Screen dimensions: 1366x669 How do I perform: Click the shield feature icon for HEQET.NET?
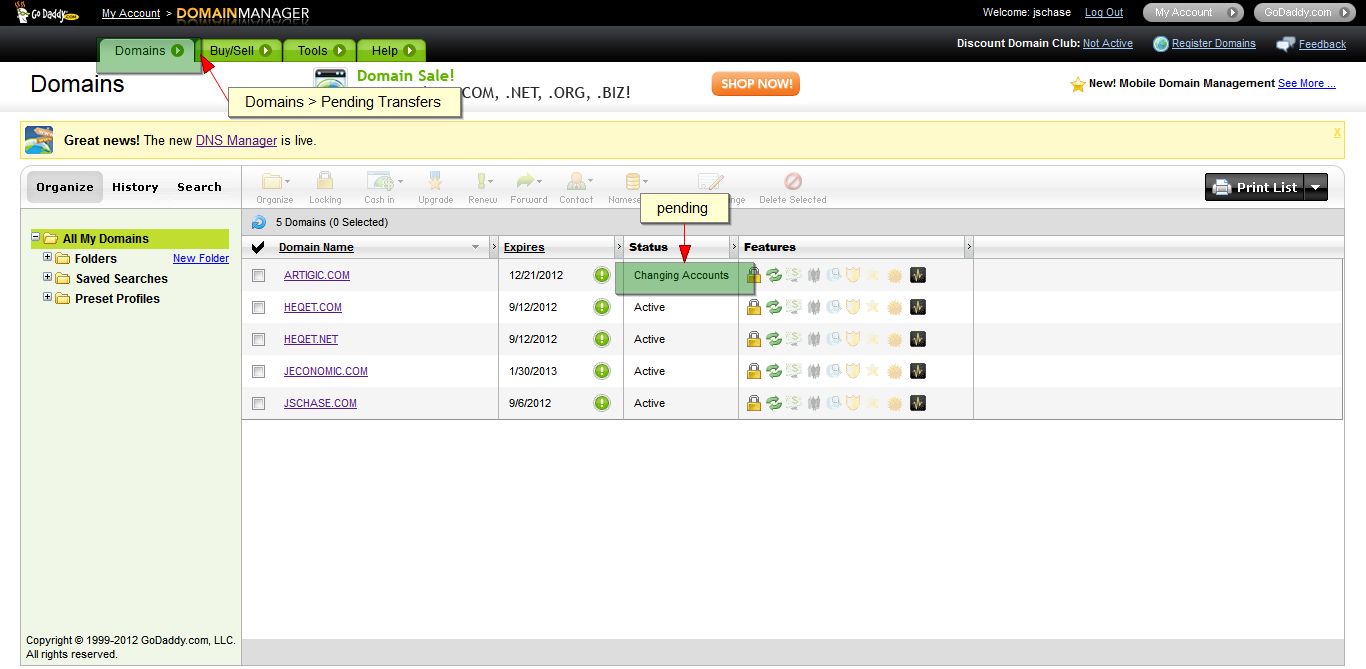pos(853,339)
